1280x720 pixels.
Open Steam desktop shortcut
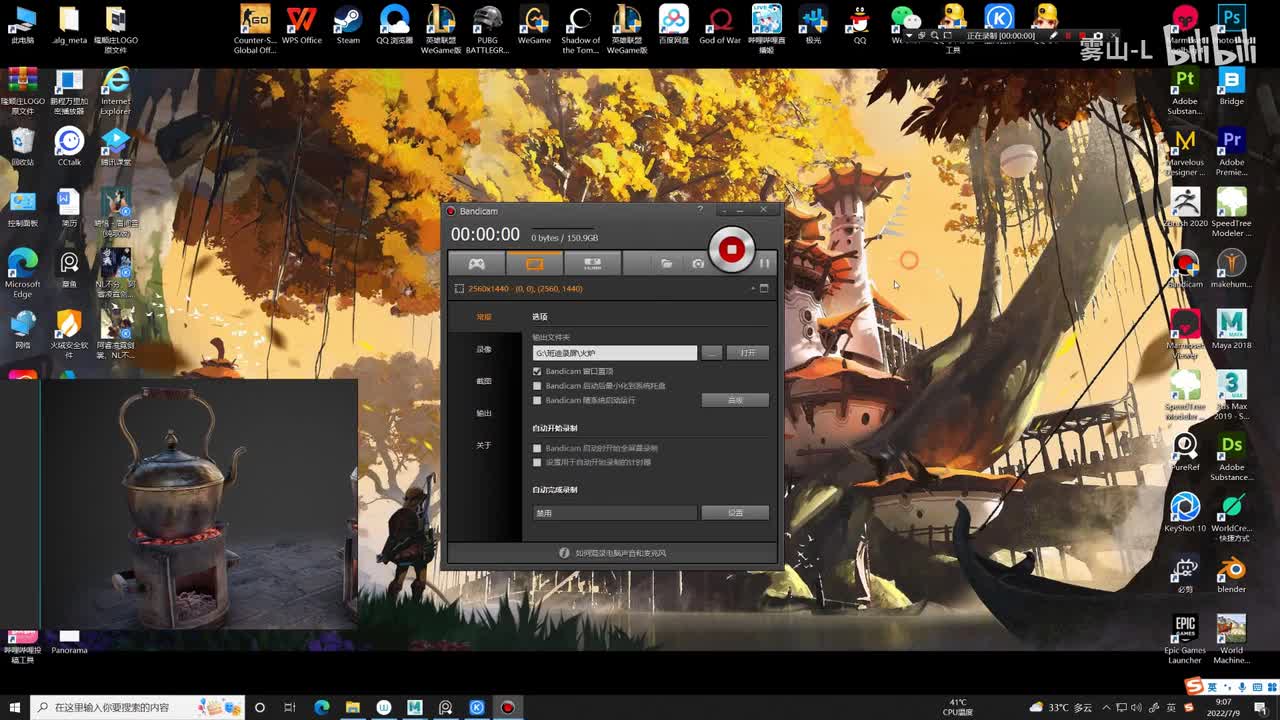click(x=348, y=26)
